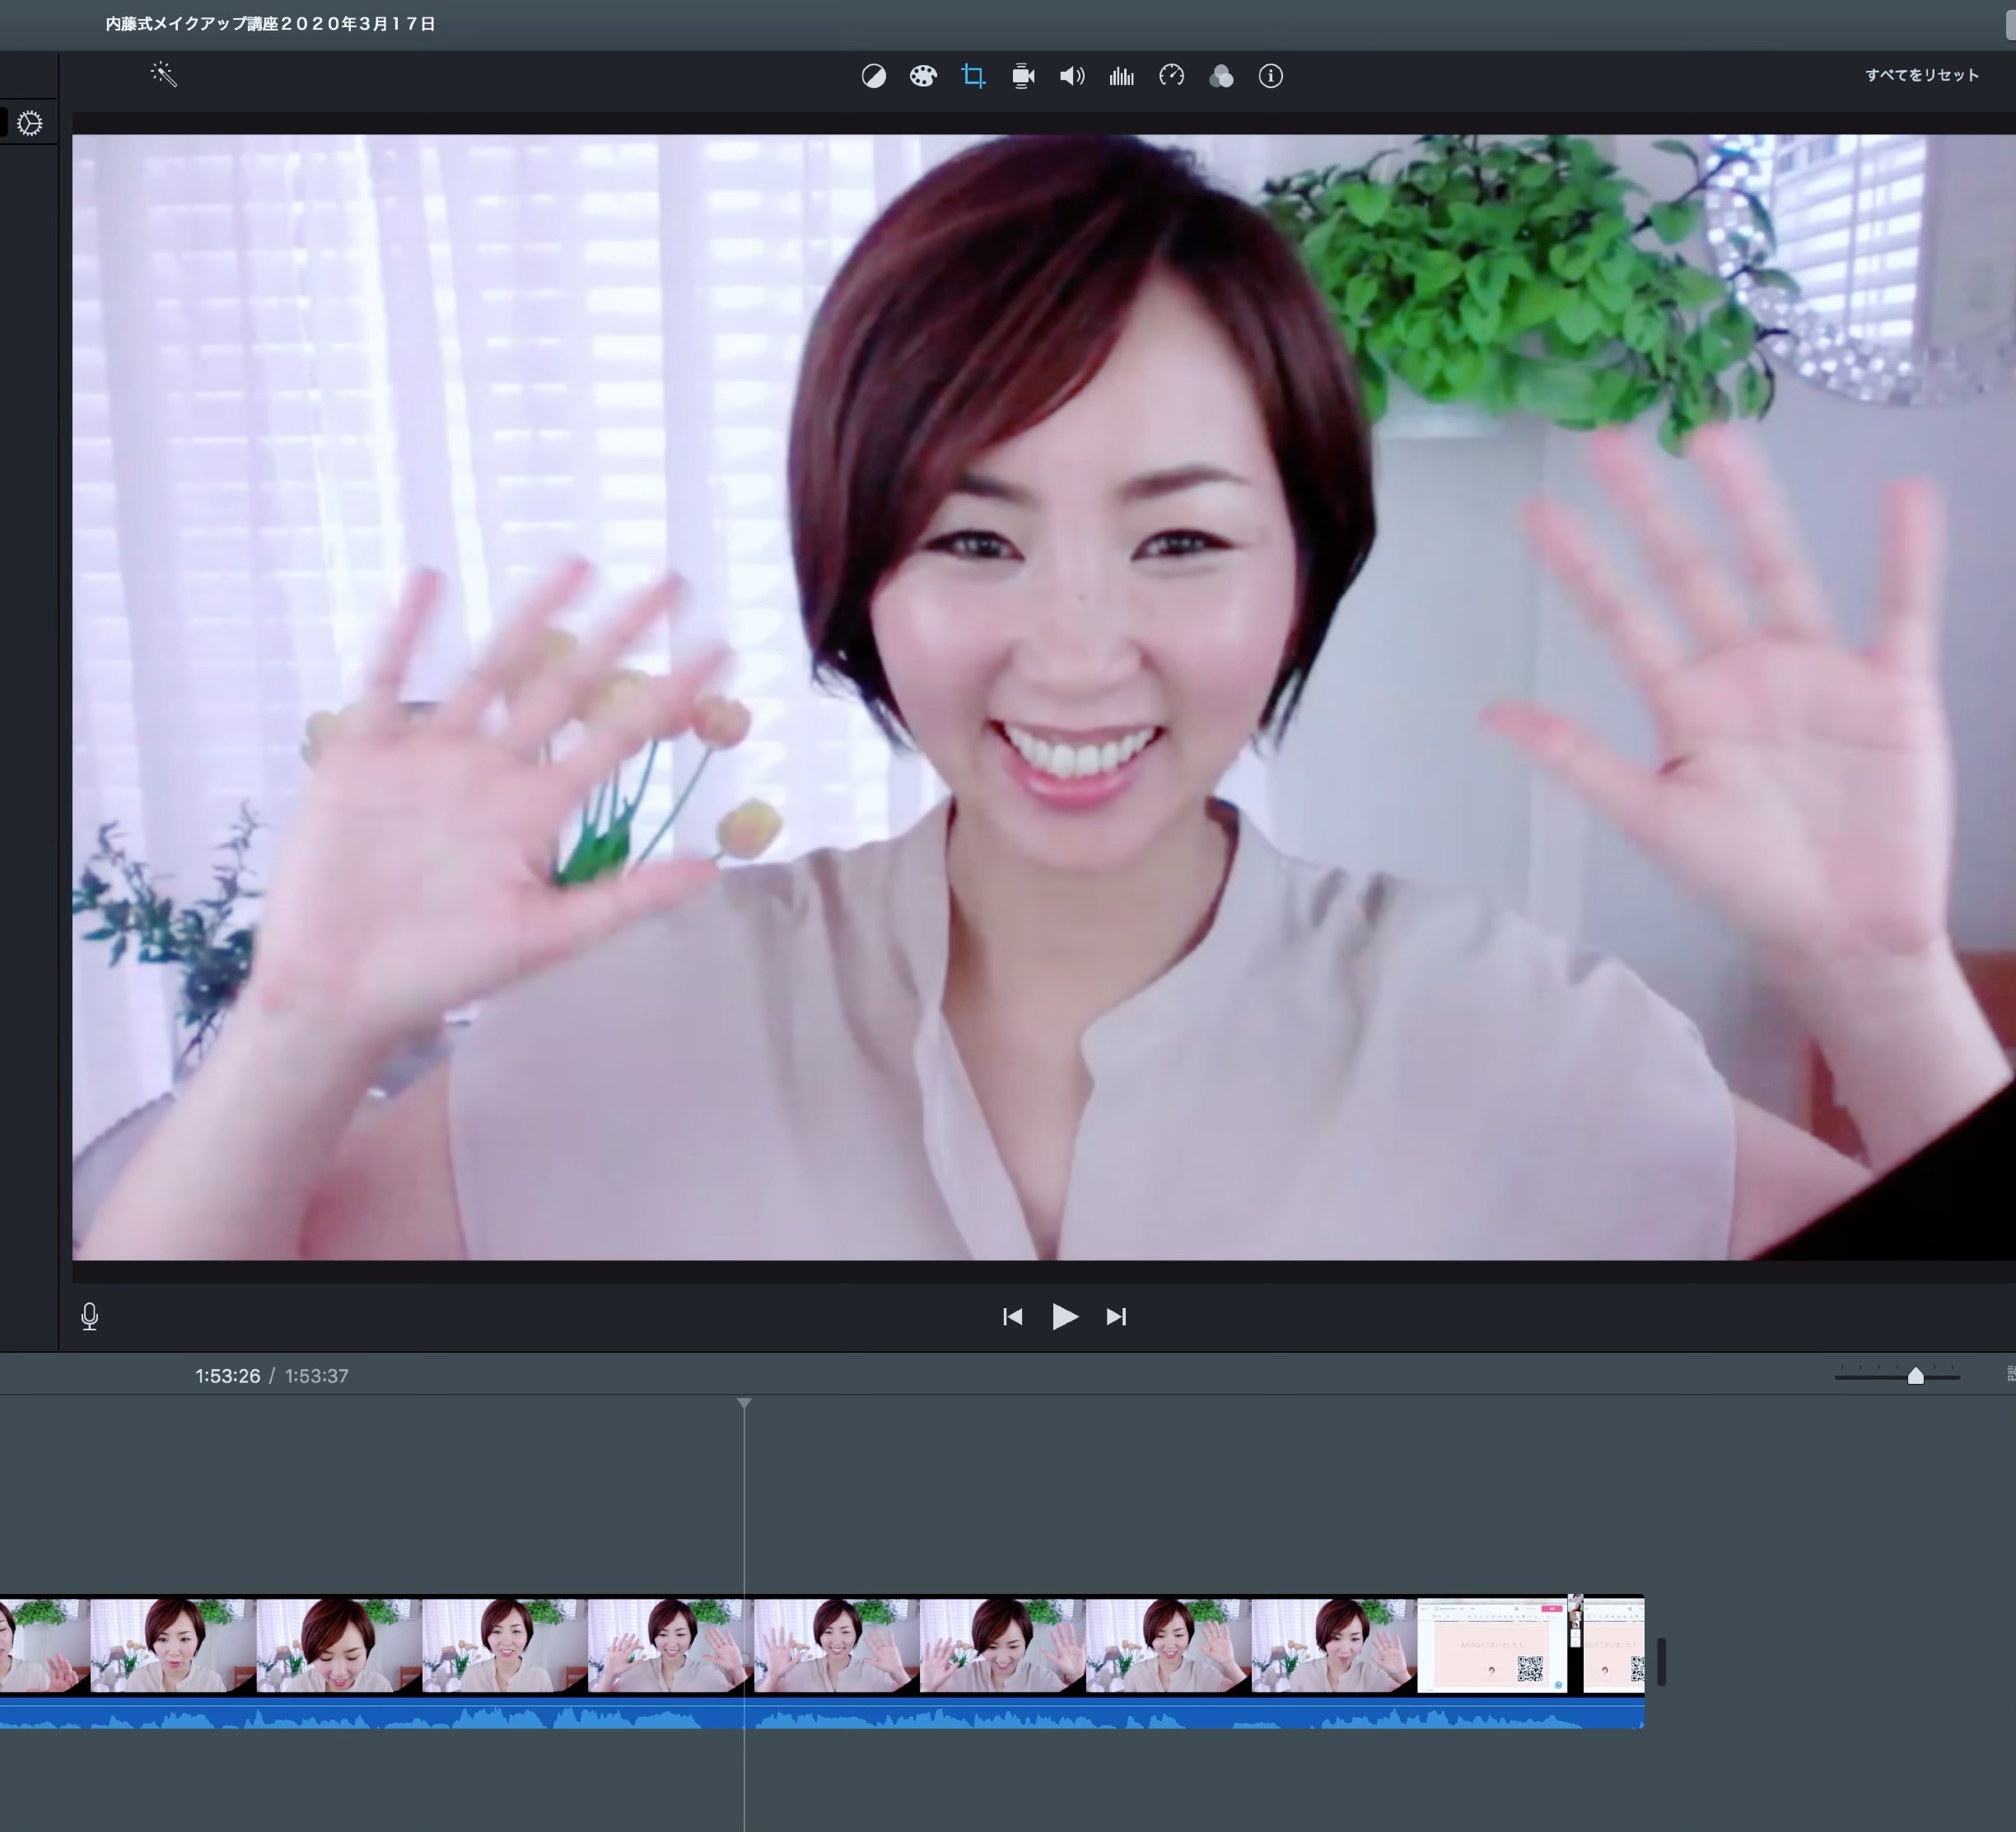
Task: Open the volume adjustment tool
Action: 1071,76
